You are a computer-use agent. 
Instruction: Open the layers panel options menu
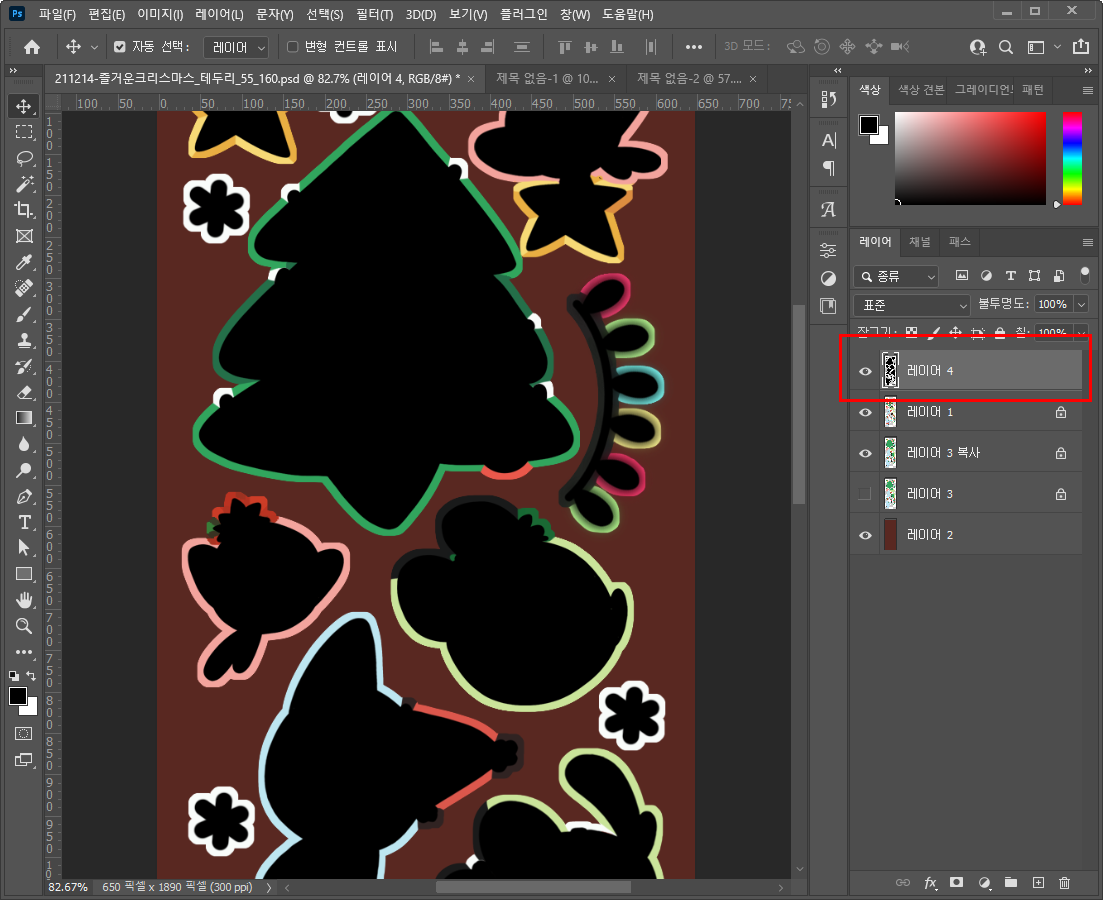tap(1088, 242)
